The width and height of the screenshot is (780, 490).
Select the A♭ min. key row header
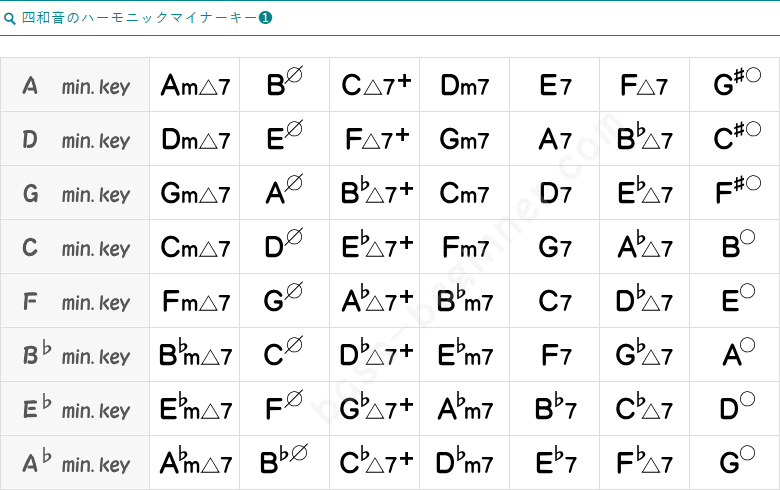pos(75,464)
